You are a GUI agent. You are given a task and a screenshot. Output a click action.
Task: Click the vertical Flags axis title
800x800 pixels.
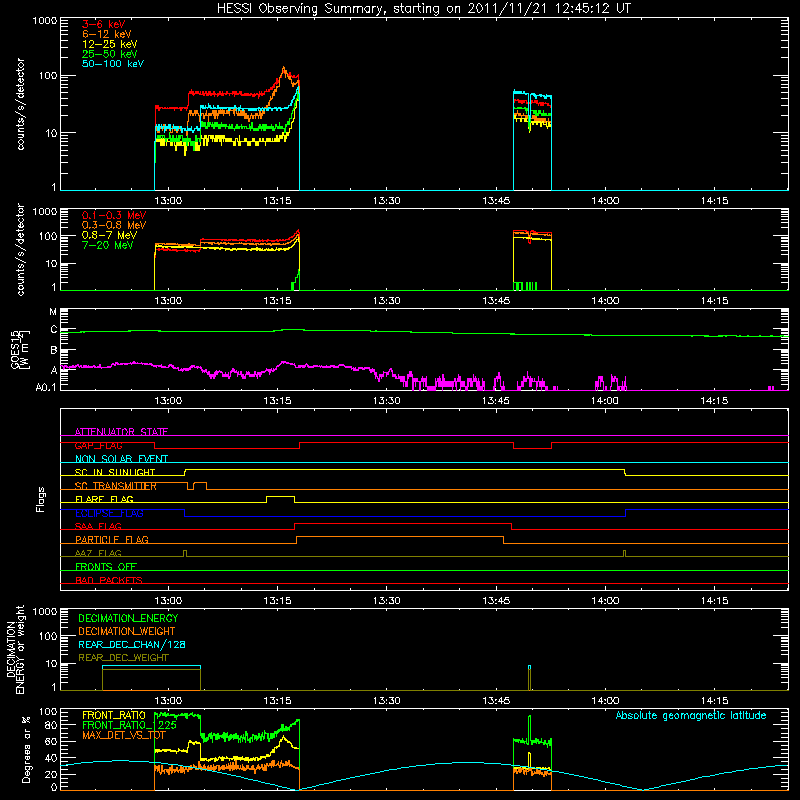coord(41,499)
